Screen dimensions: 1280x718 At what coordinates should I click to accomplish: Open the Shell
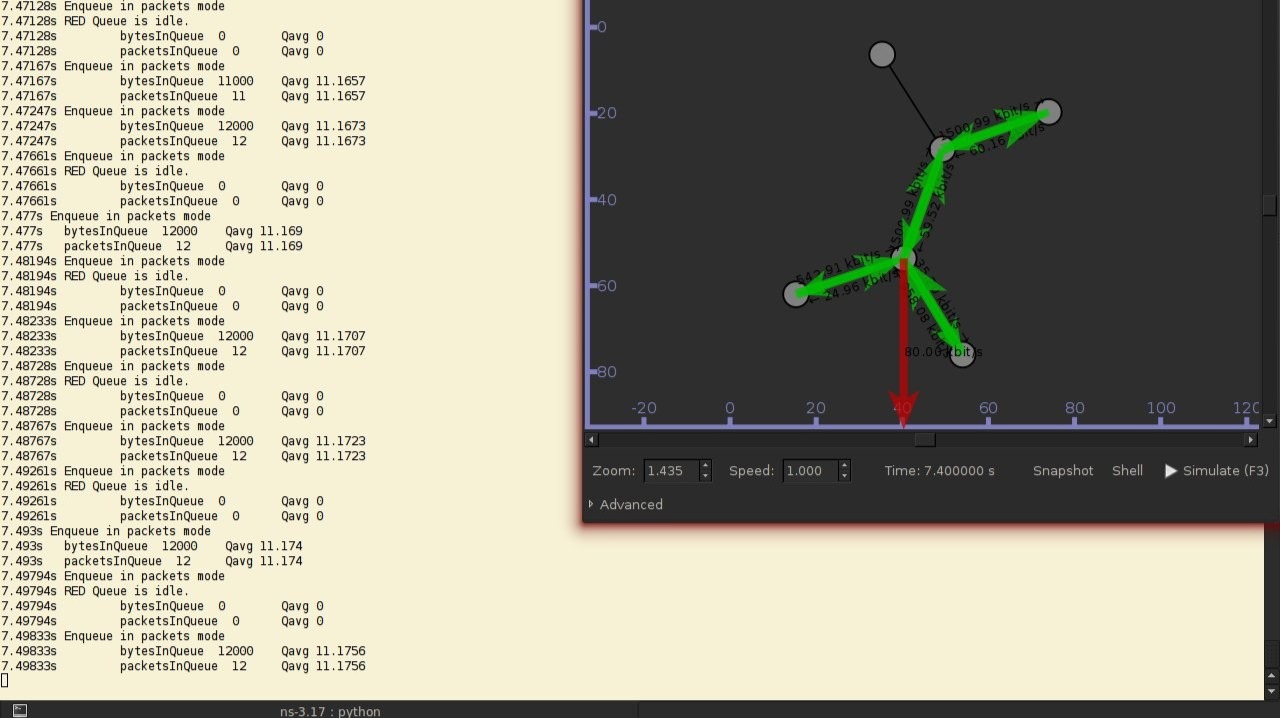[1127, 470]
